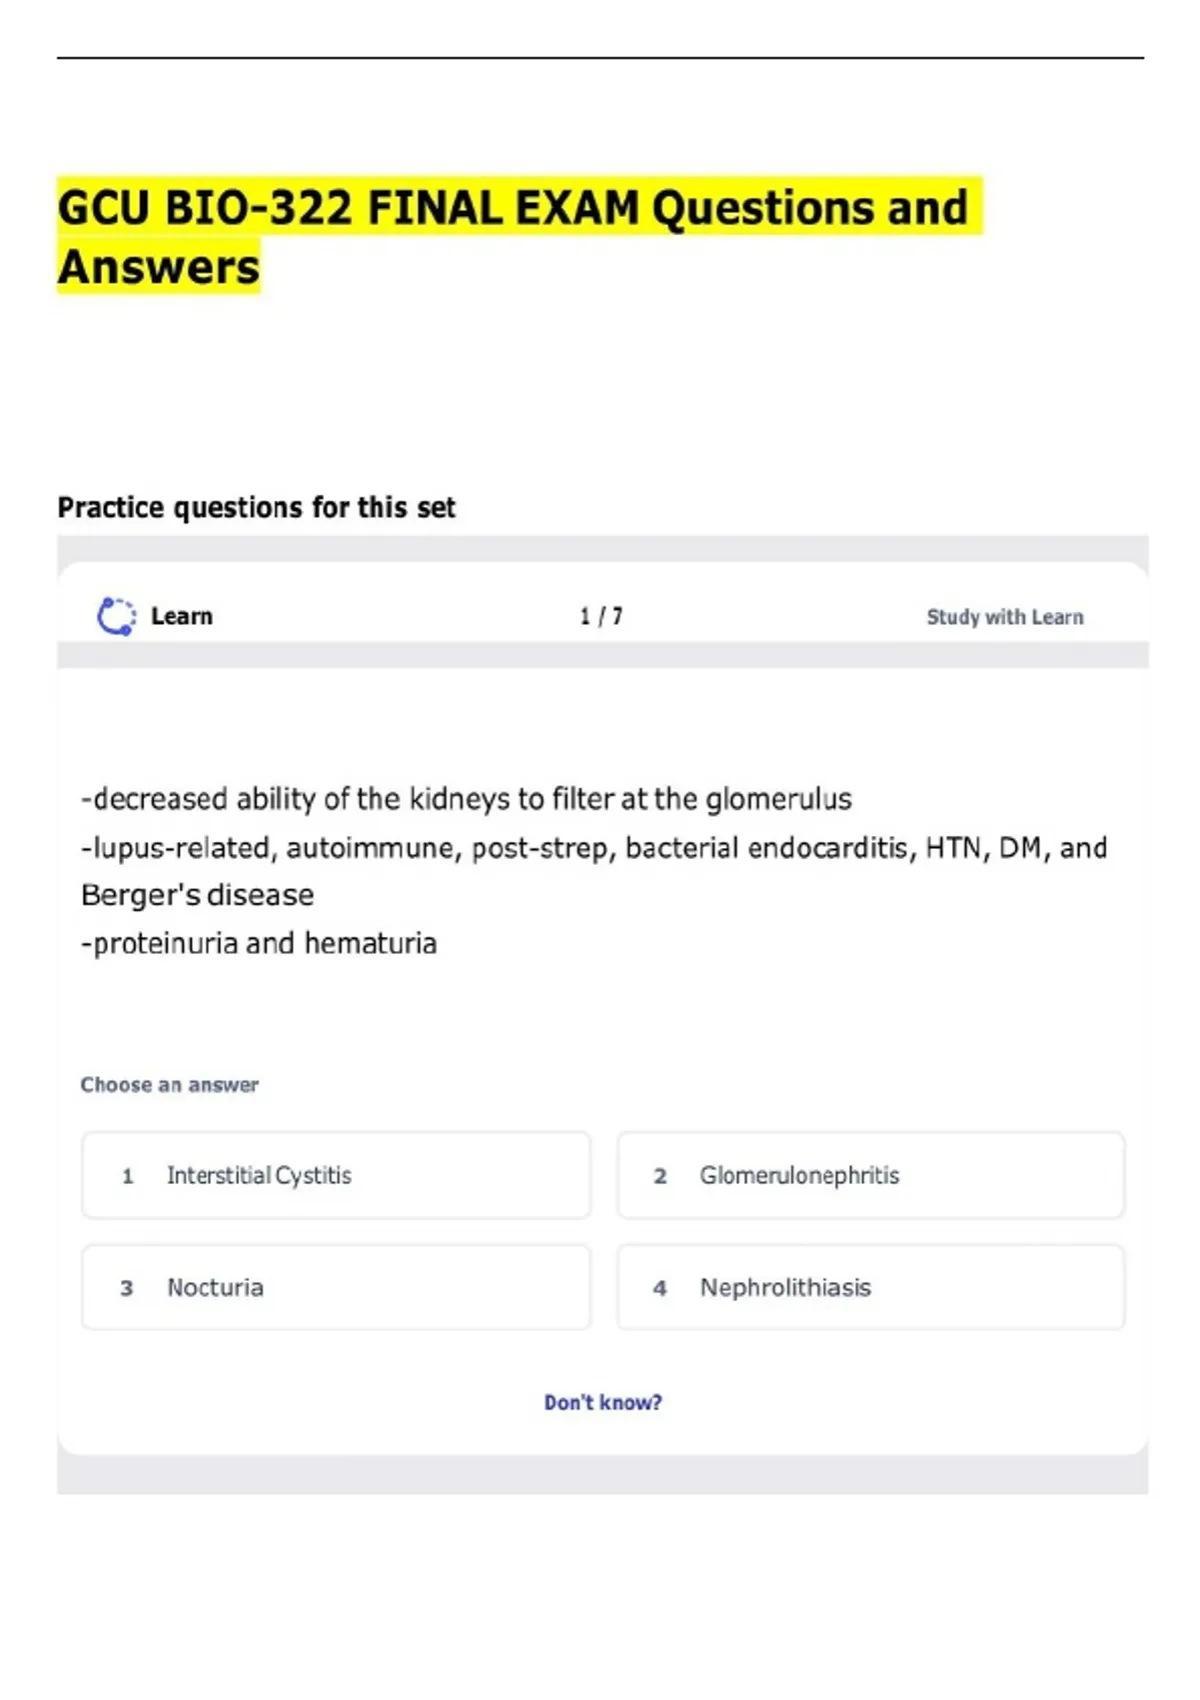Screen dimensions: 1200x1700
Task: Click the bold Learn label beside icon
Action: coord(181,616)
